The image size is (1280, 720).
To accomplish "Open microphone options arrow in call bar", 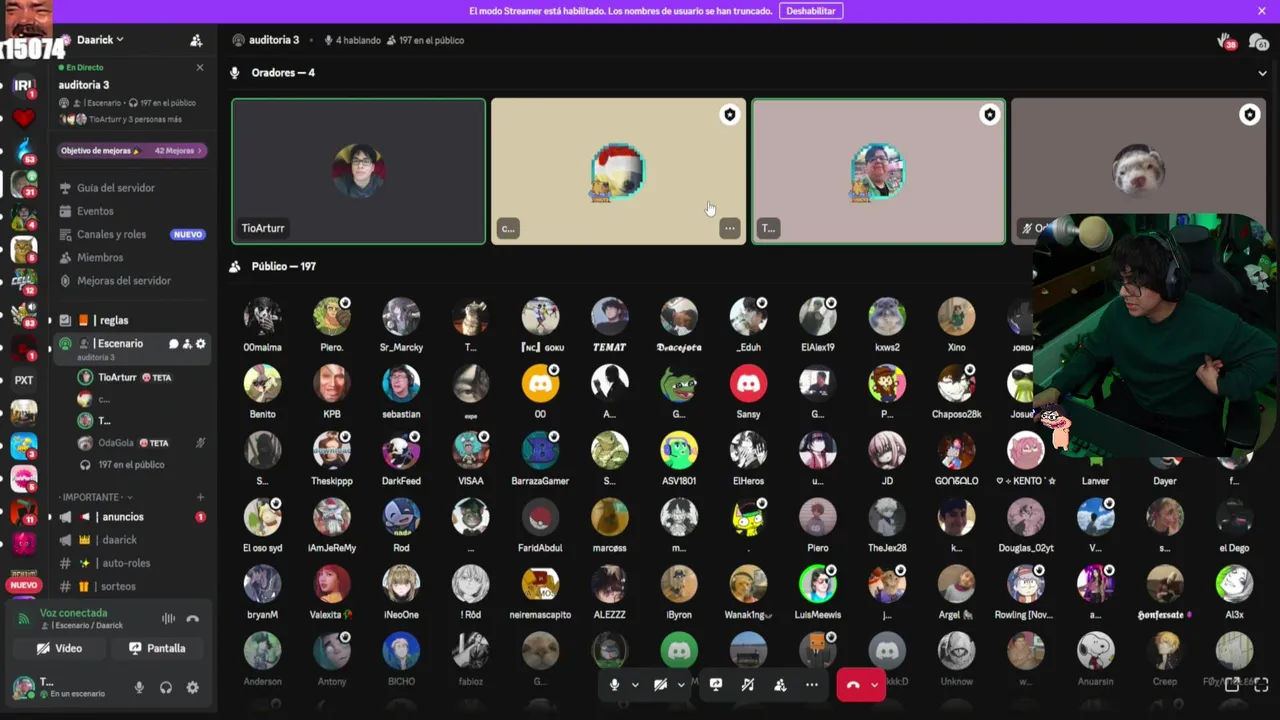I will pyautogui.click(x=634, y=685).
